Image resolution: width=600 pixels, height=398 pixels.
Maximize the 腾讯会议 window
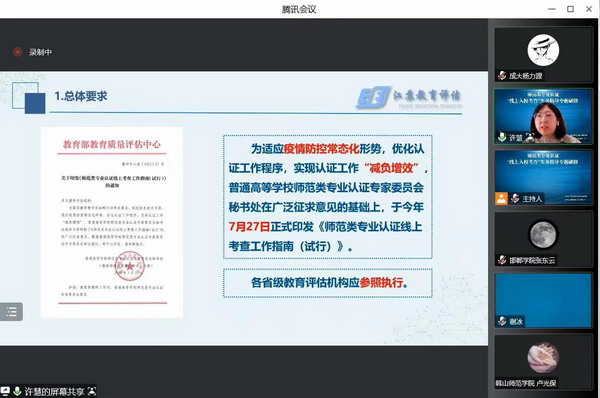[x=570, y=9]
